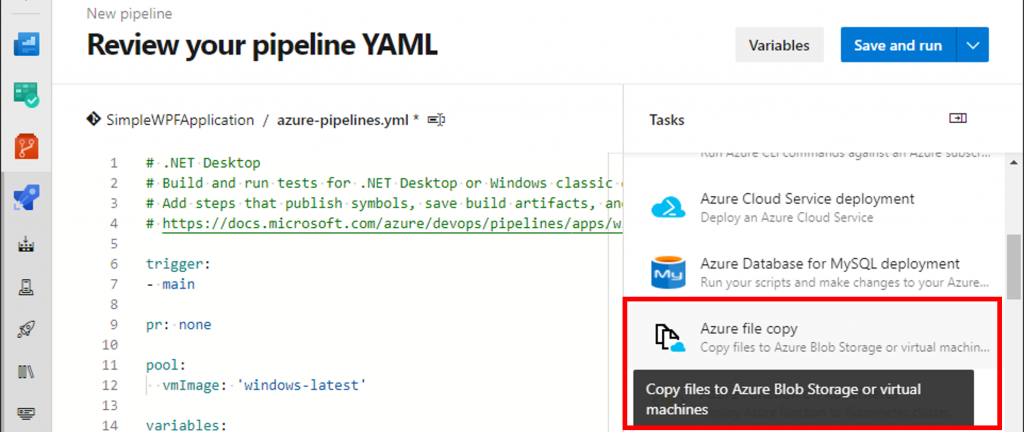Viewport: 1024px width, 432px height.
Task: Open the Library books icon
Action: 26,372
